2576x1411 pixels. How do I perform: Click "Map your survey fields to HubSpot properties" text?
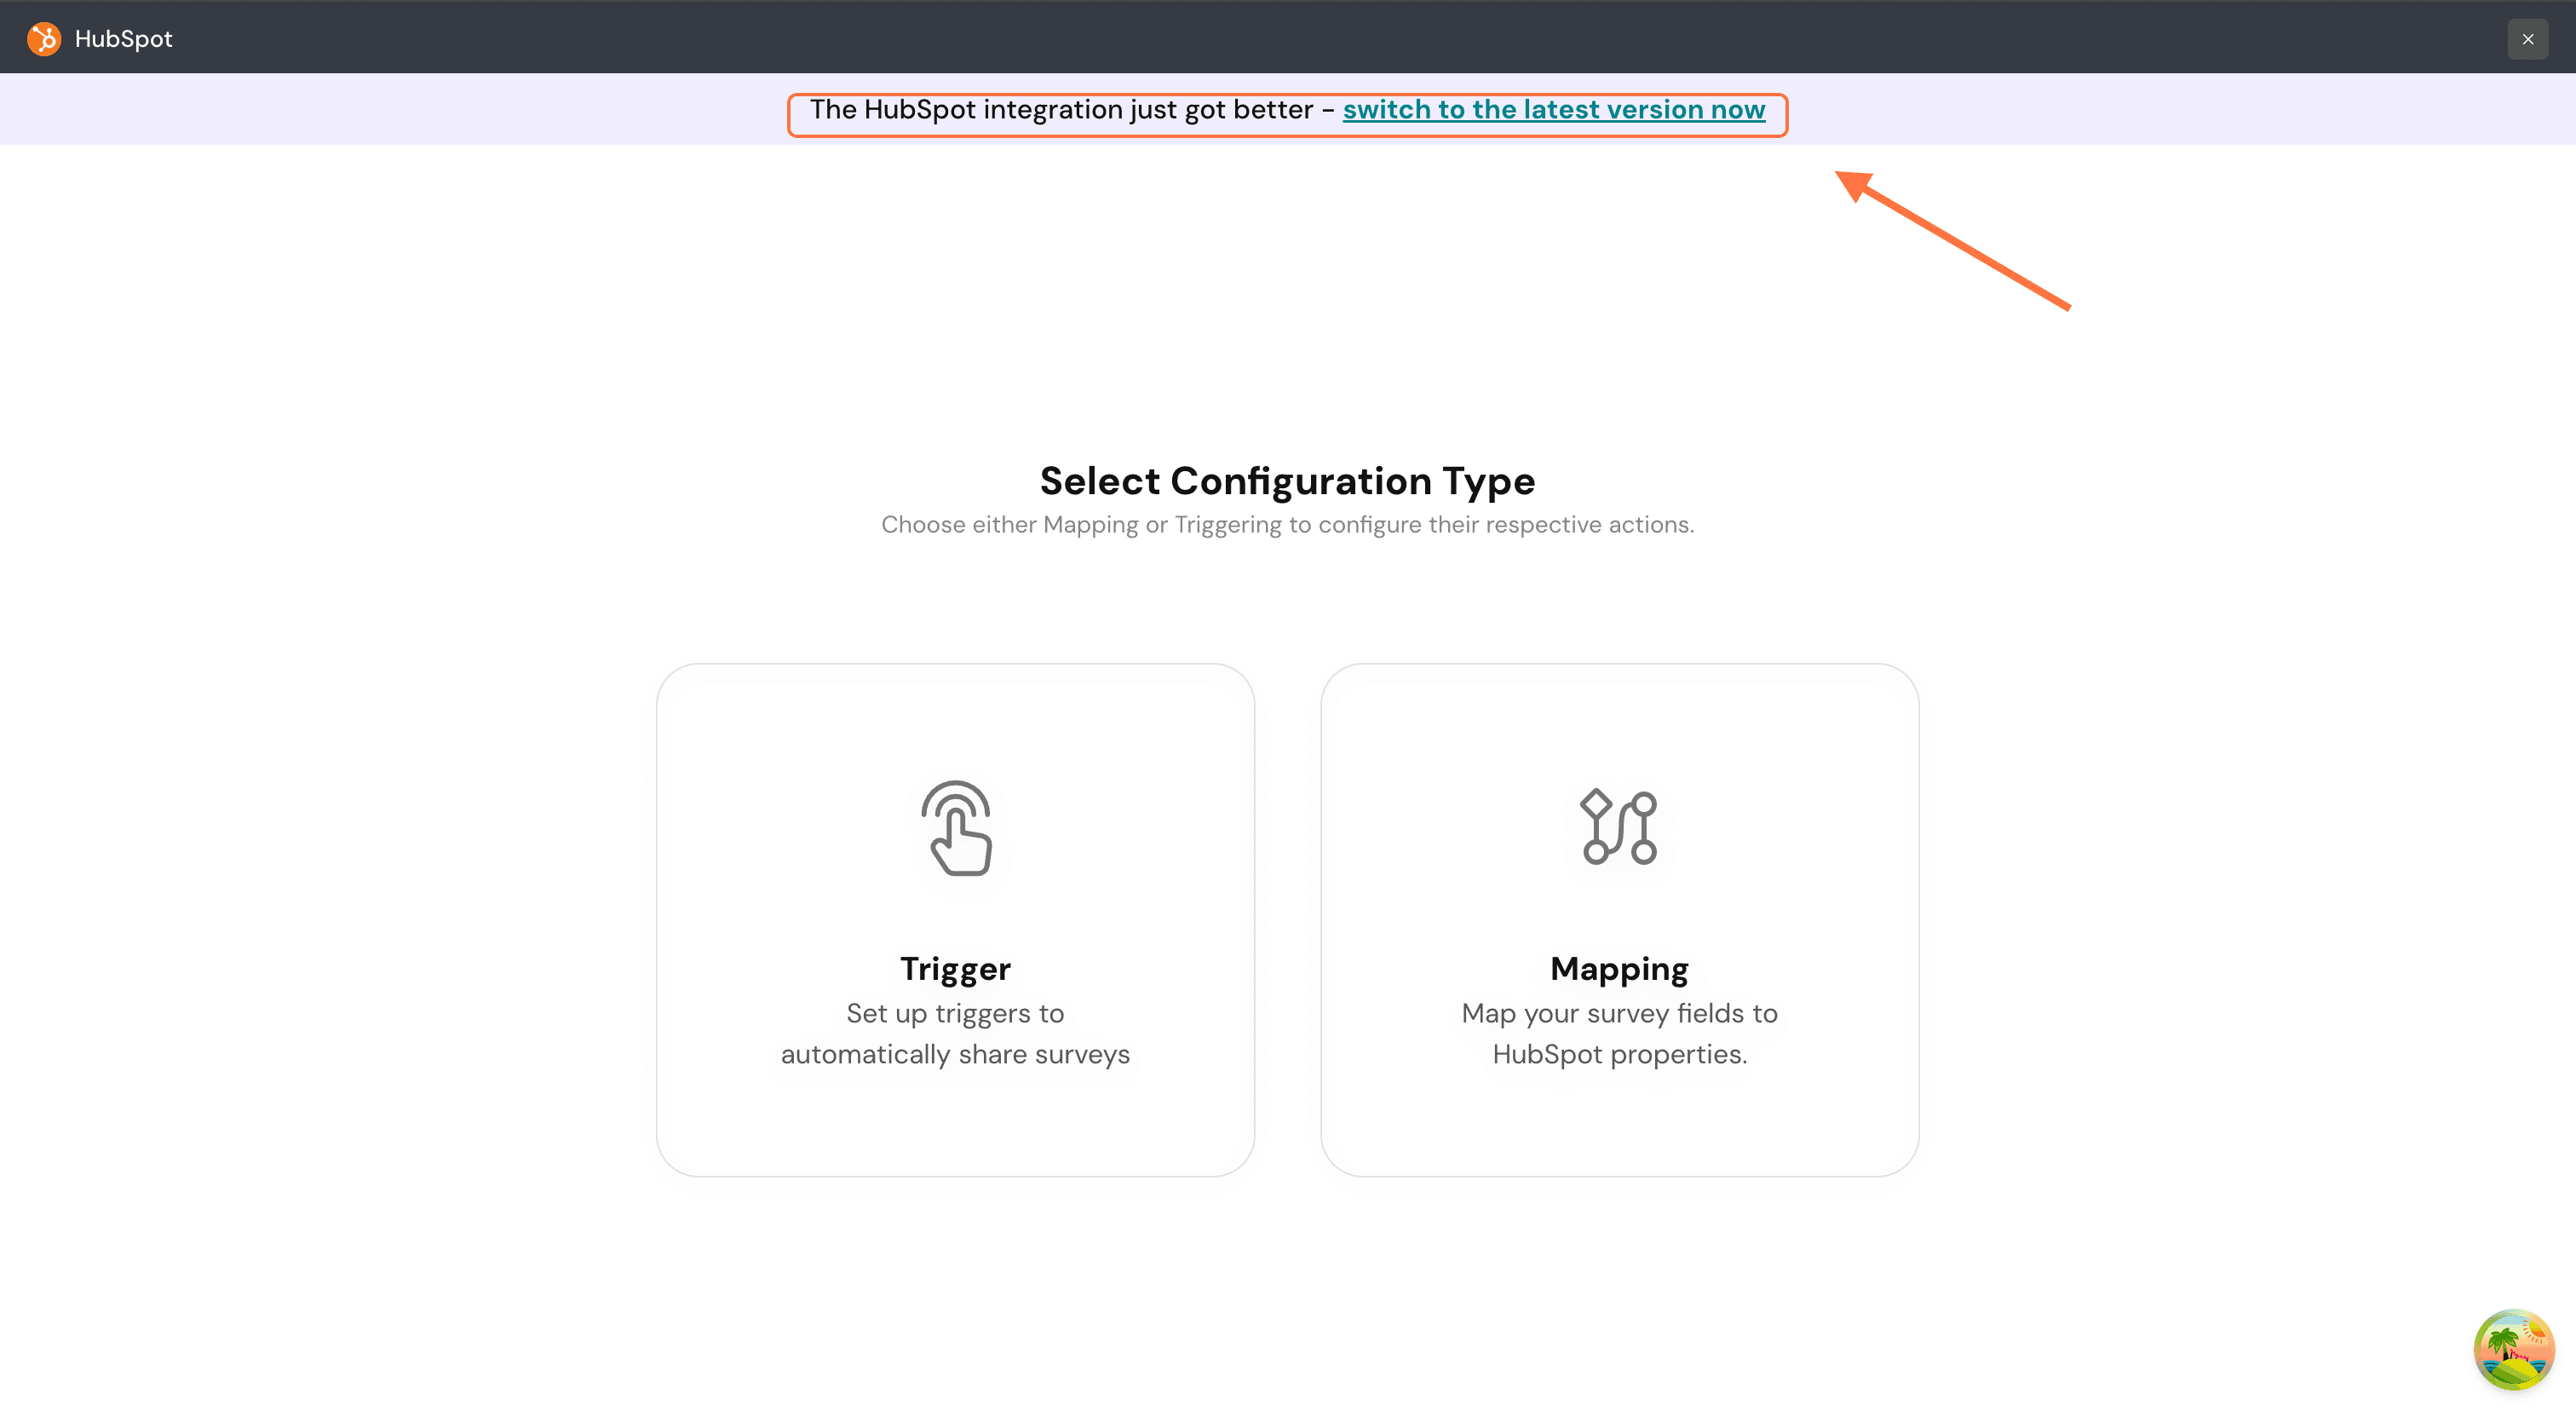pyautogui.click(x=1619, y=1033)
